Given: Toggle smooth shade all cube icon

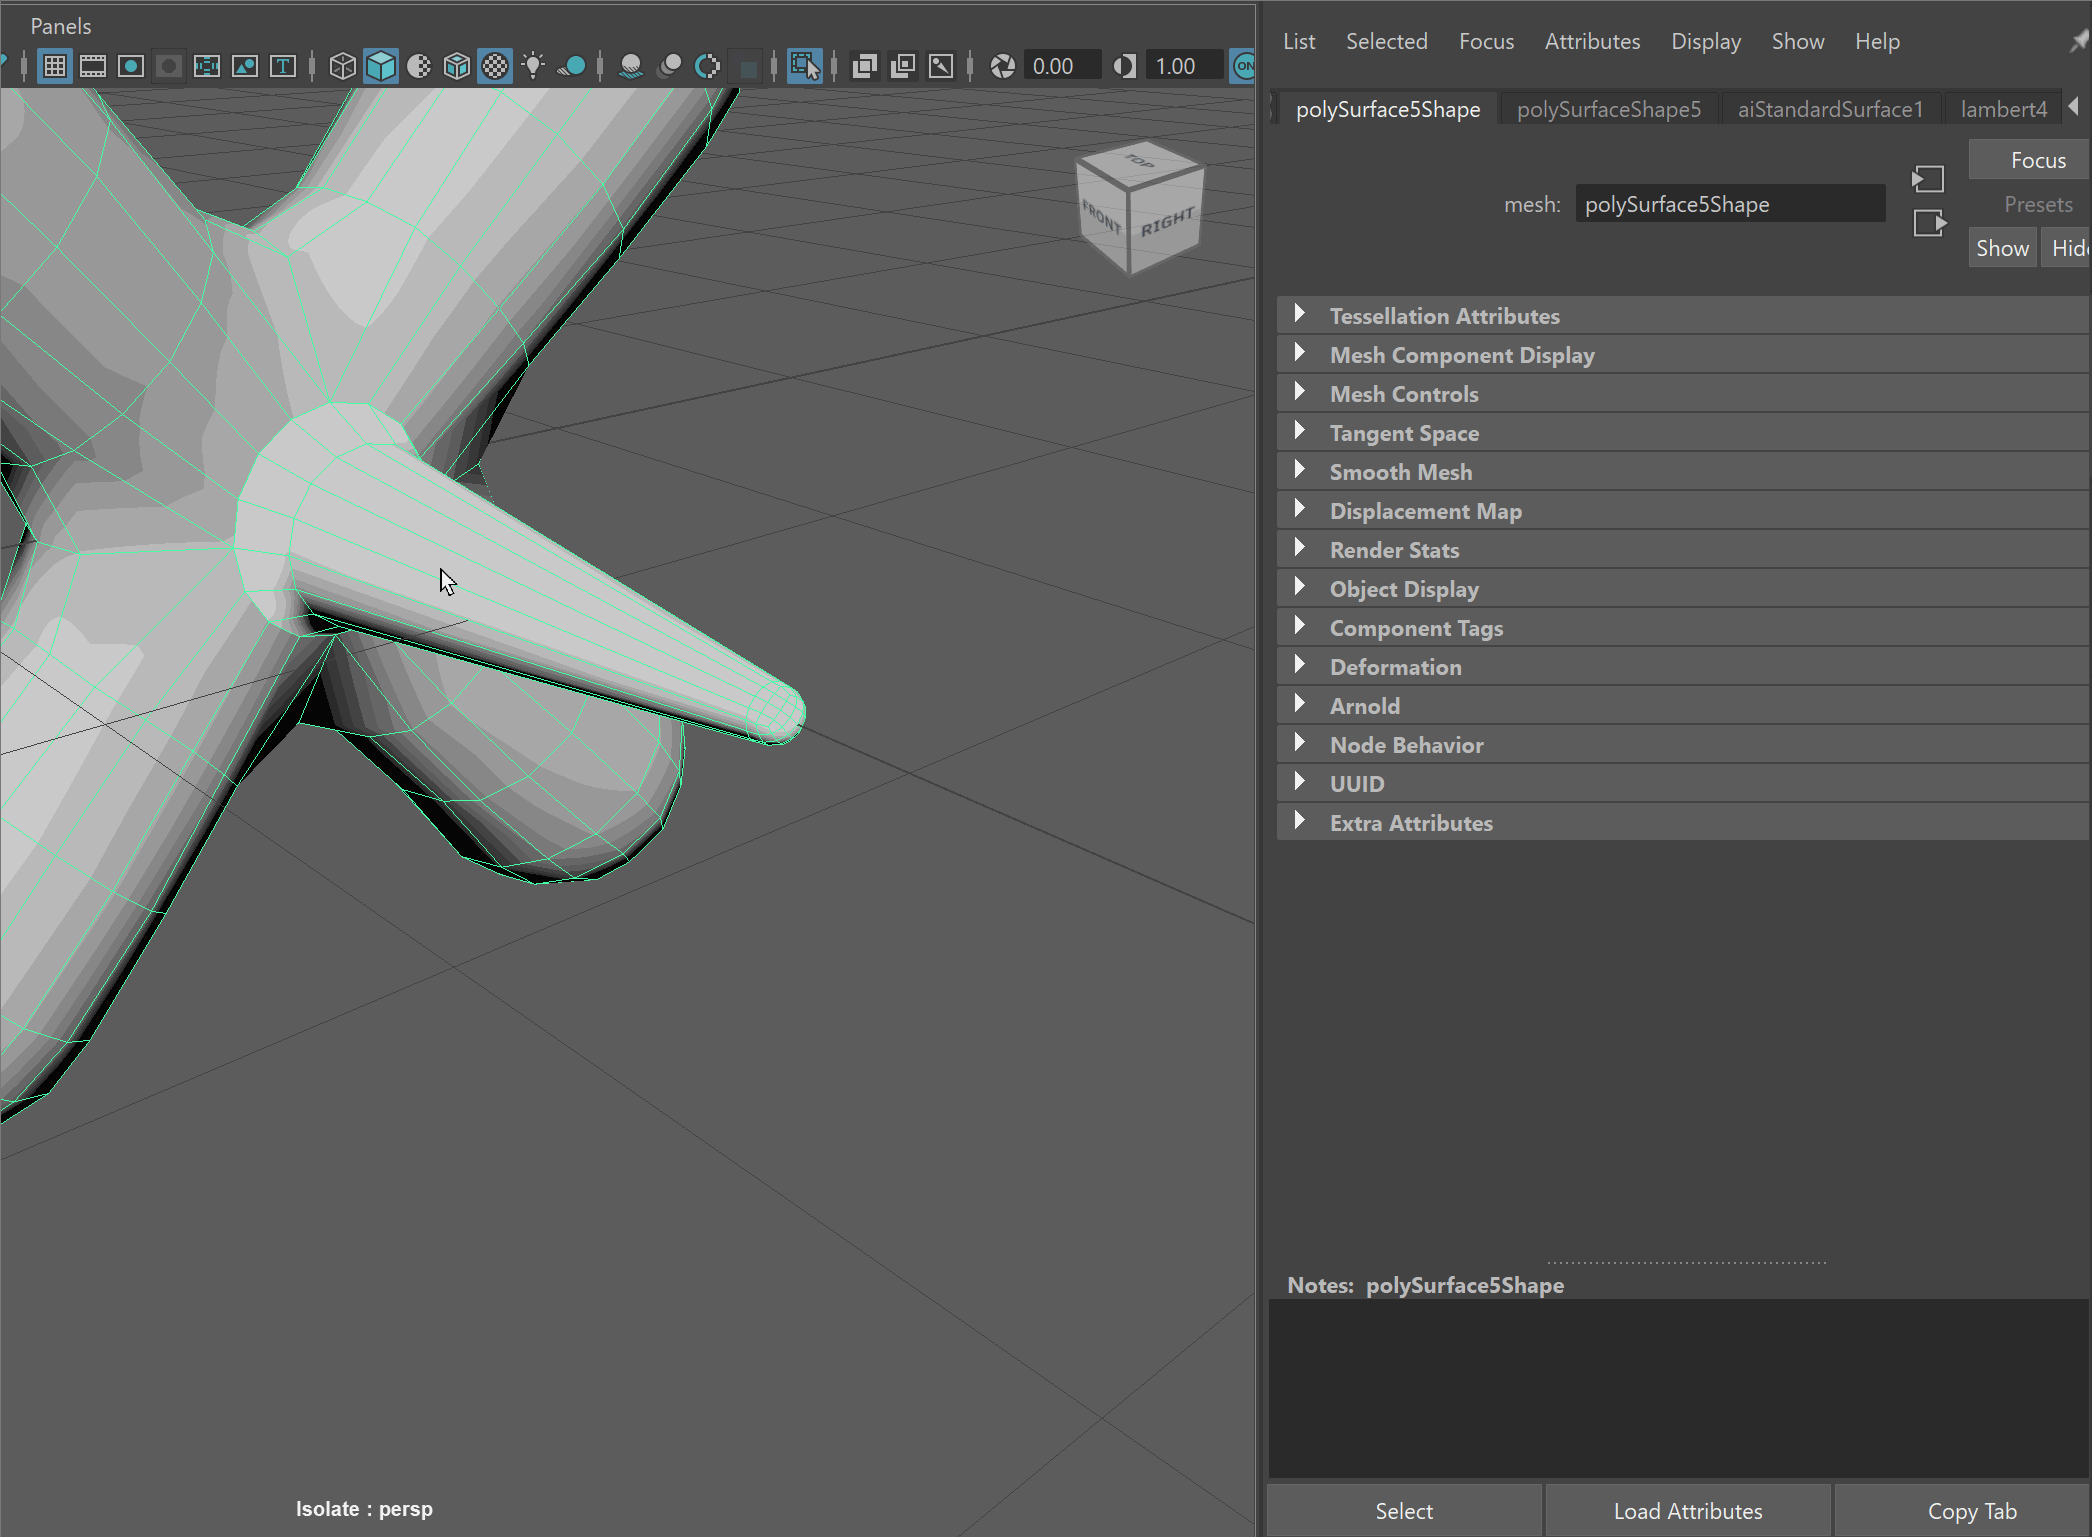Looking at the screenshot, I should pos(381,66).
